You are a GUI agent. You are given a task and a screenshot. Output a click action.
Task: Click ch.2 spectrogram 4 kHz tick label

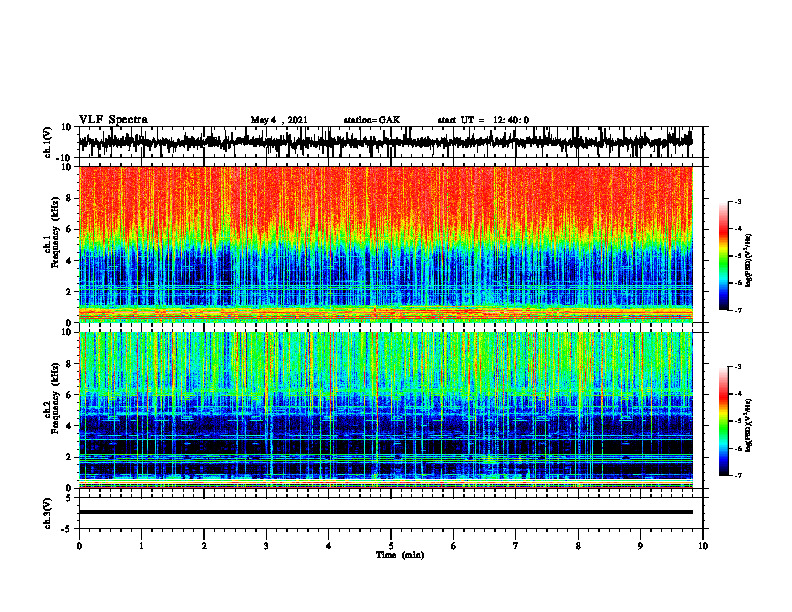coord(69,426)
